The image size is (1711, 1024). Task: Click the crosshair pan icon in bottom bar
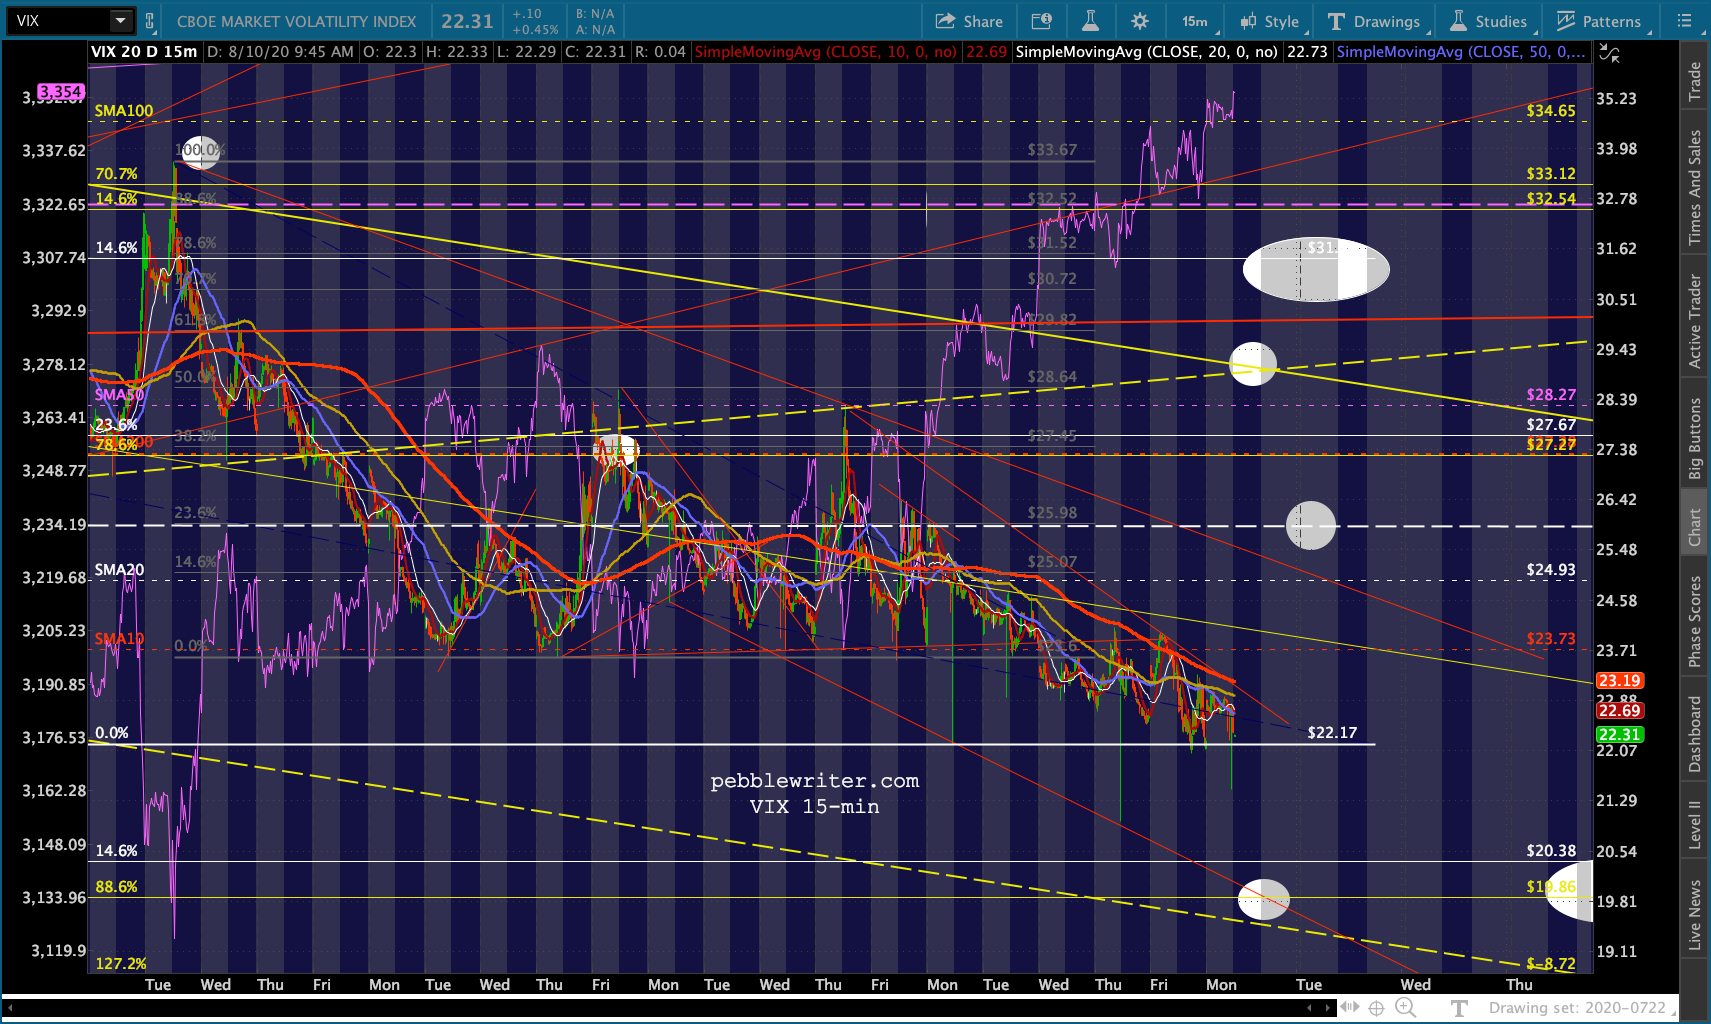pyautogui.click(x=1376, y=1008)
